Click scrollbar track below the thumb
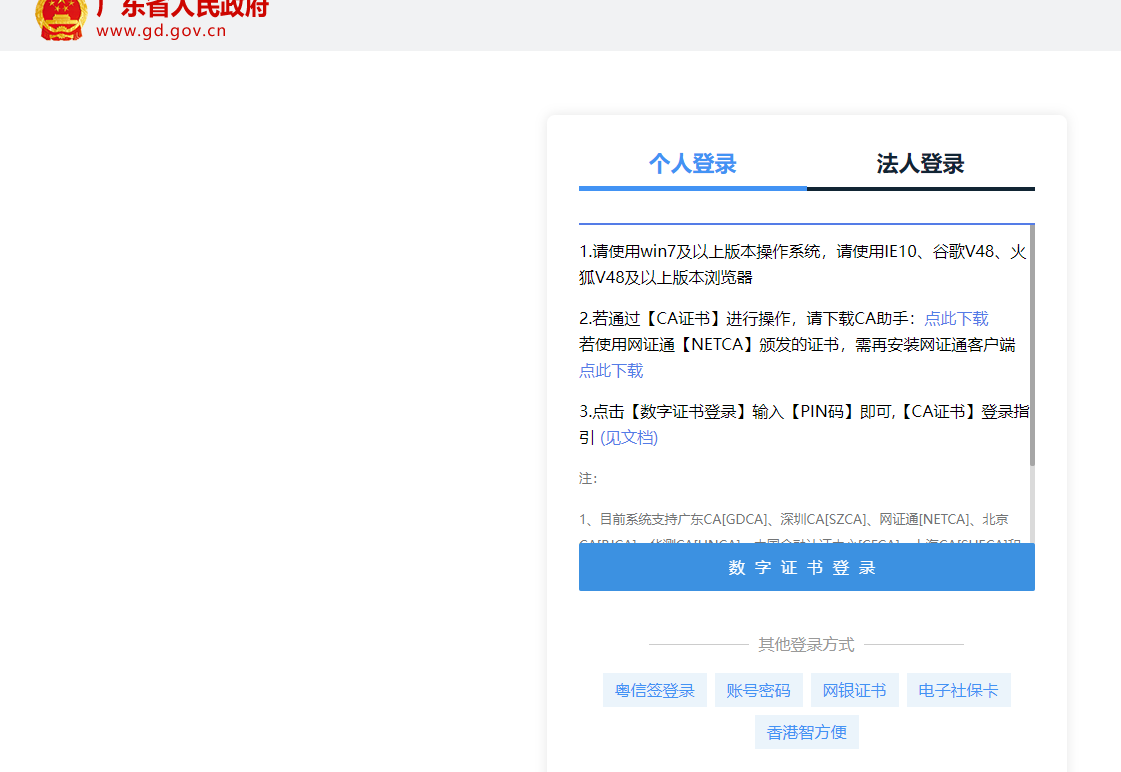The image size is (1121, 772). (x=1031, y=505)
